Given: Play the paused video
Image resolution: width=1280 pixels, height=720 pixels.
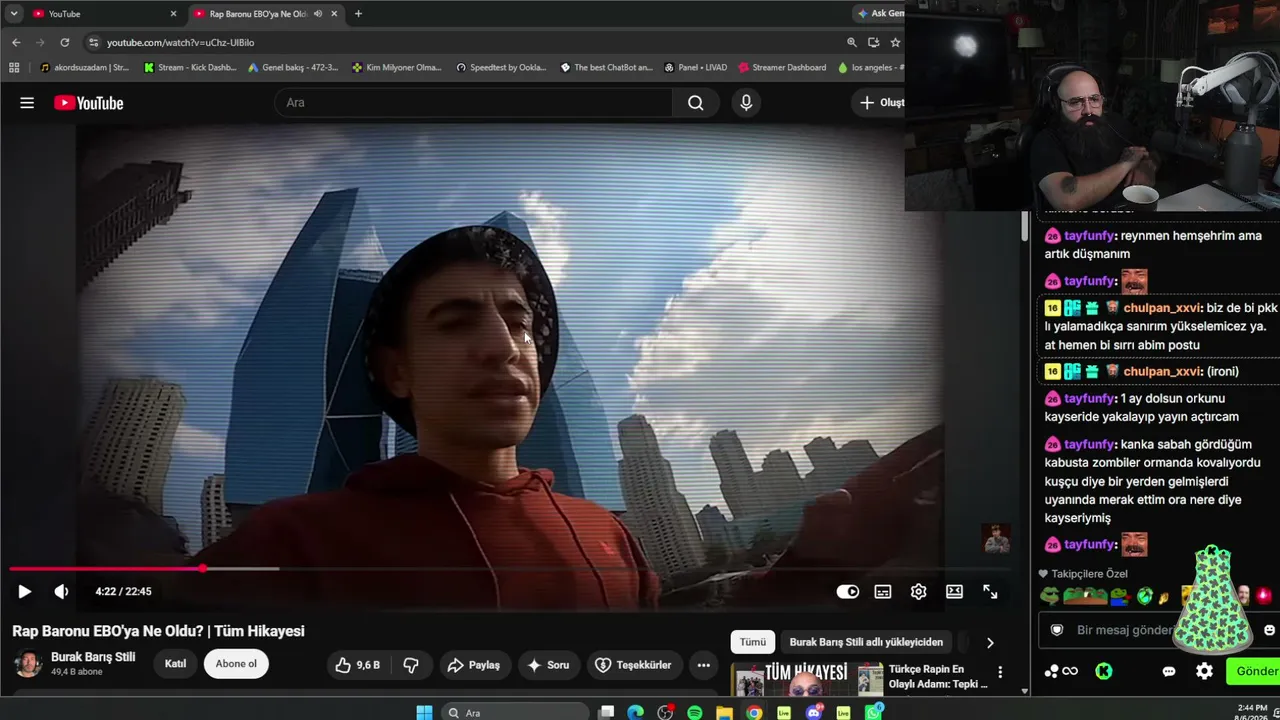Looking at the screenshot, I should pyautogui.click(x=25, y=592).
